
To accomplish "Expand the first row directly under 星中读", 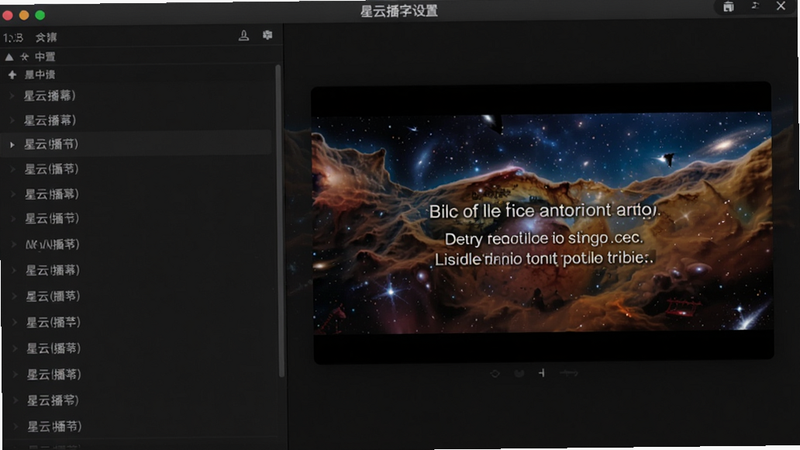I will [12, 96].
